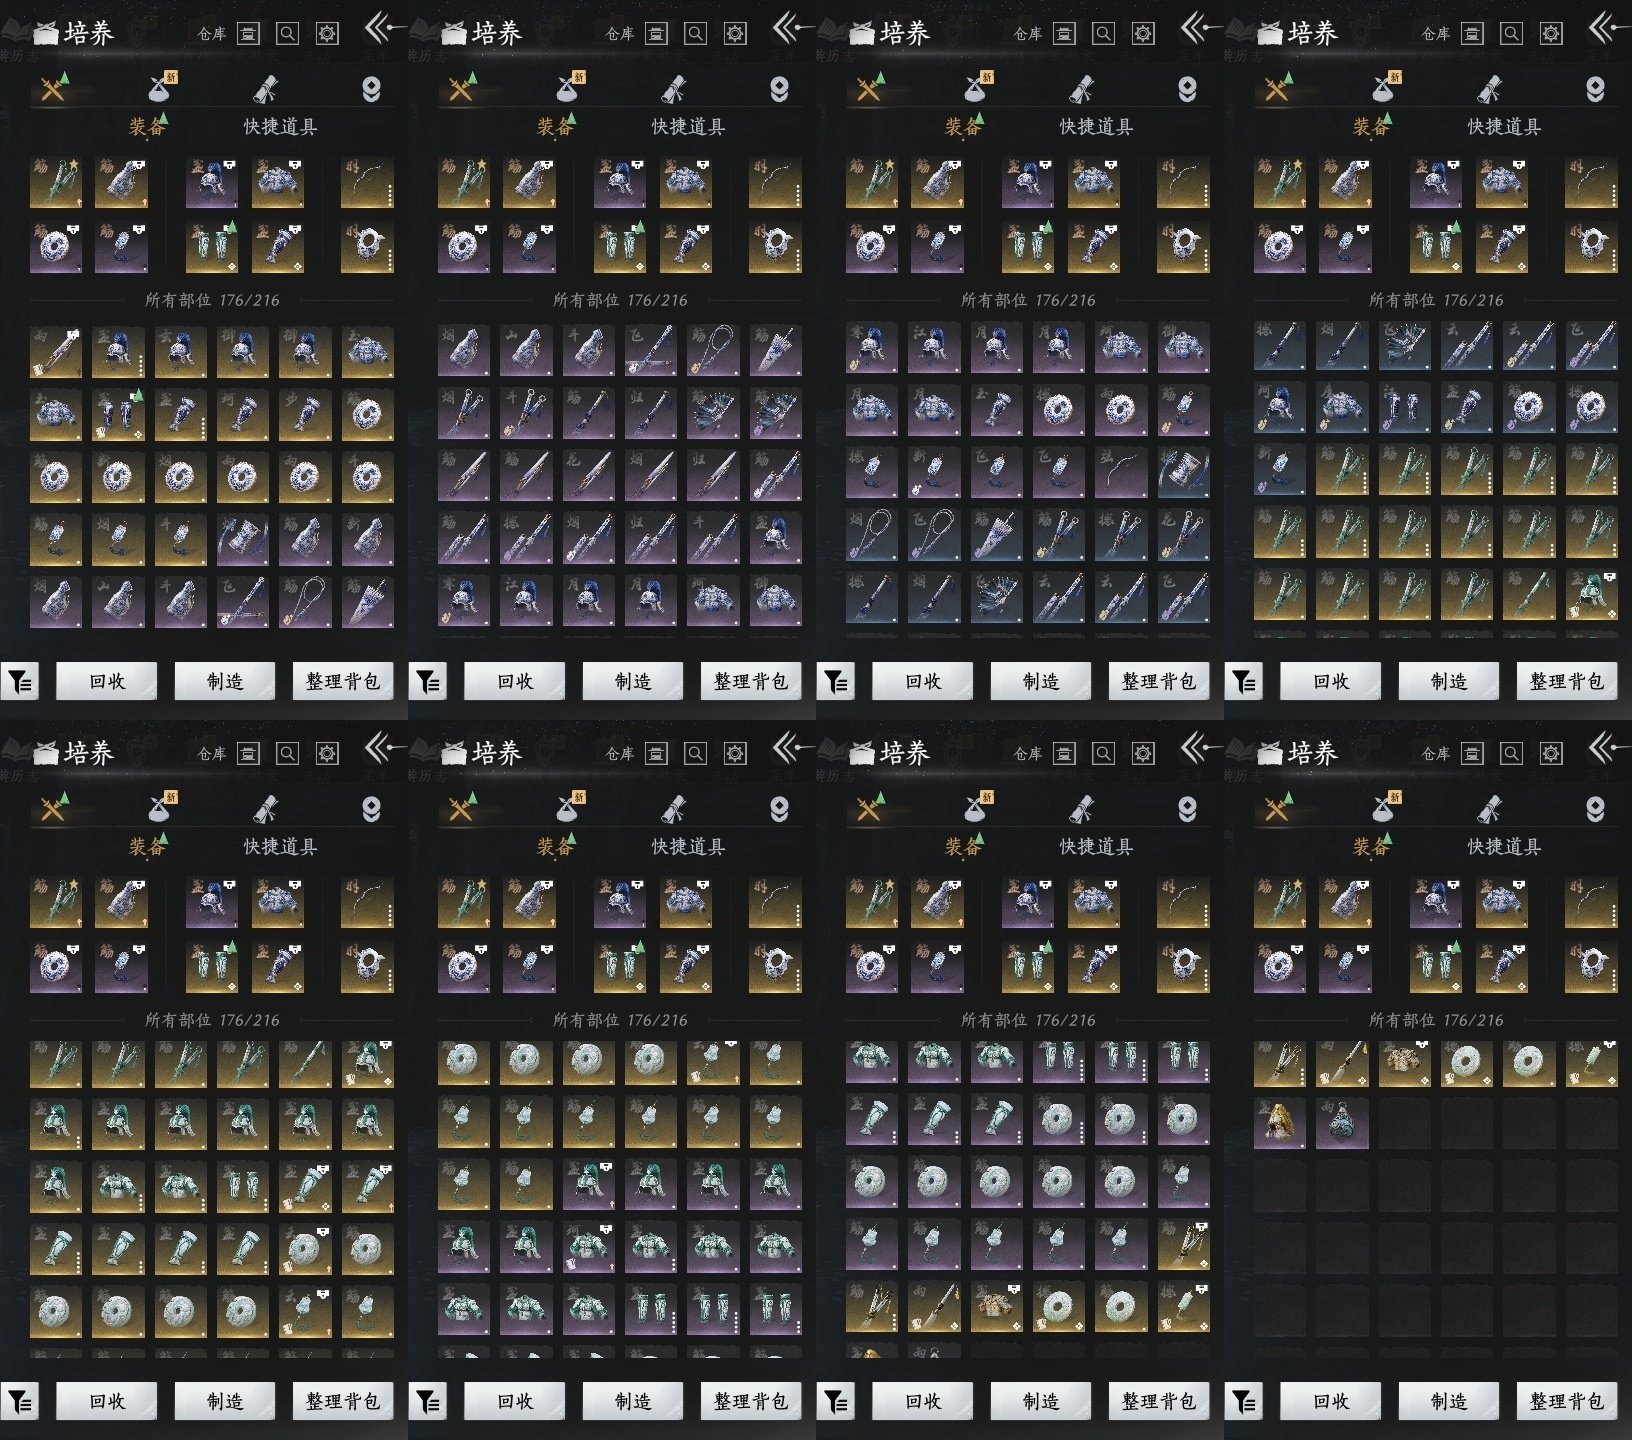Open the filter icon beside 回收 in top-left panel

pyautogui.click(x=20, y=682)
